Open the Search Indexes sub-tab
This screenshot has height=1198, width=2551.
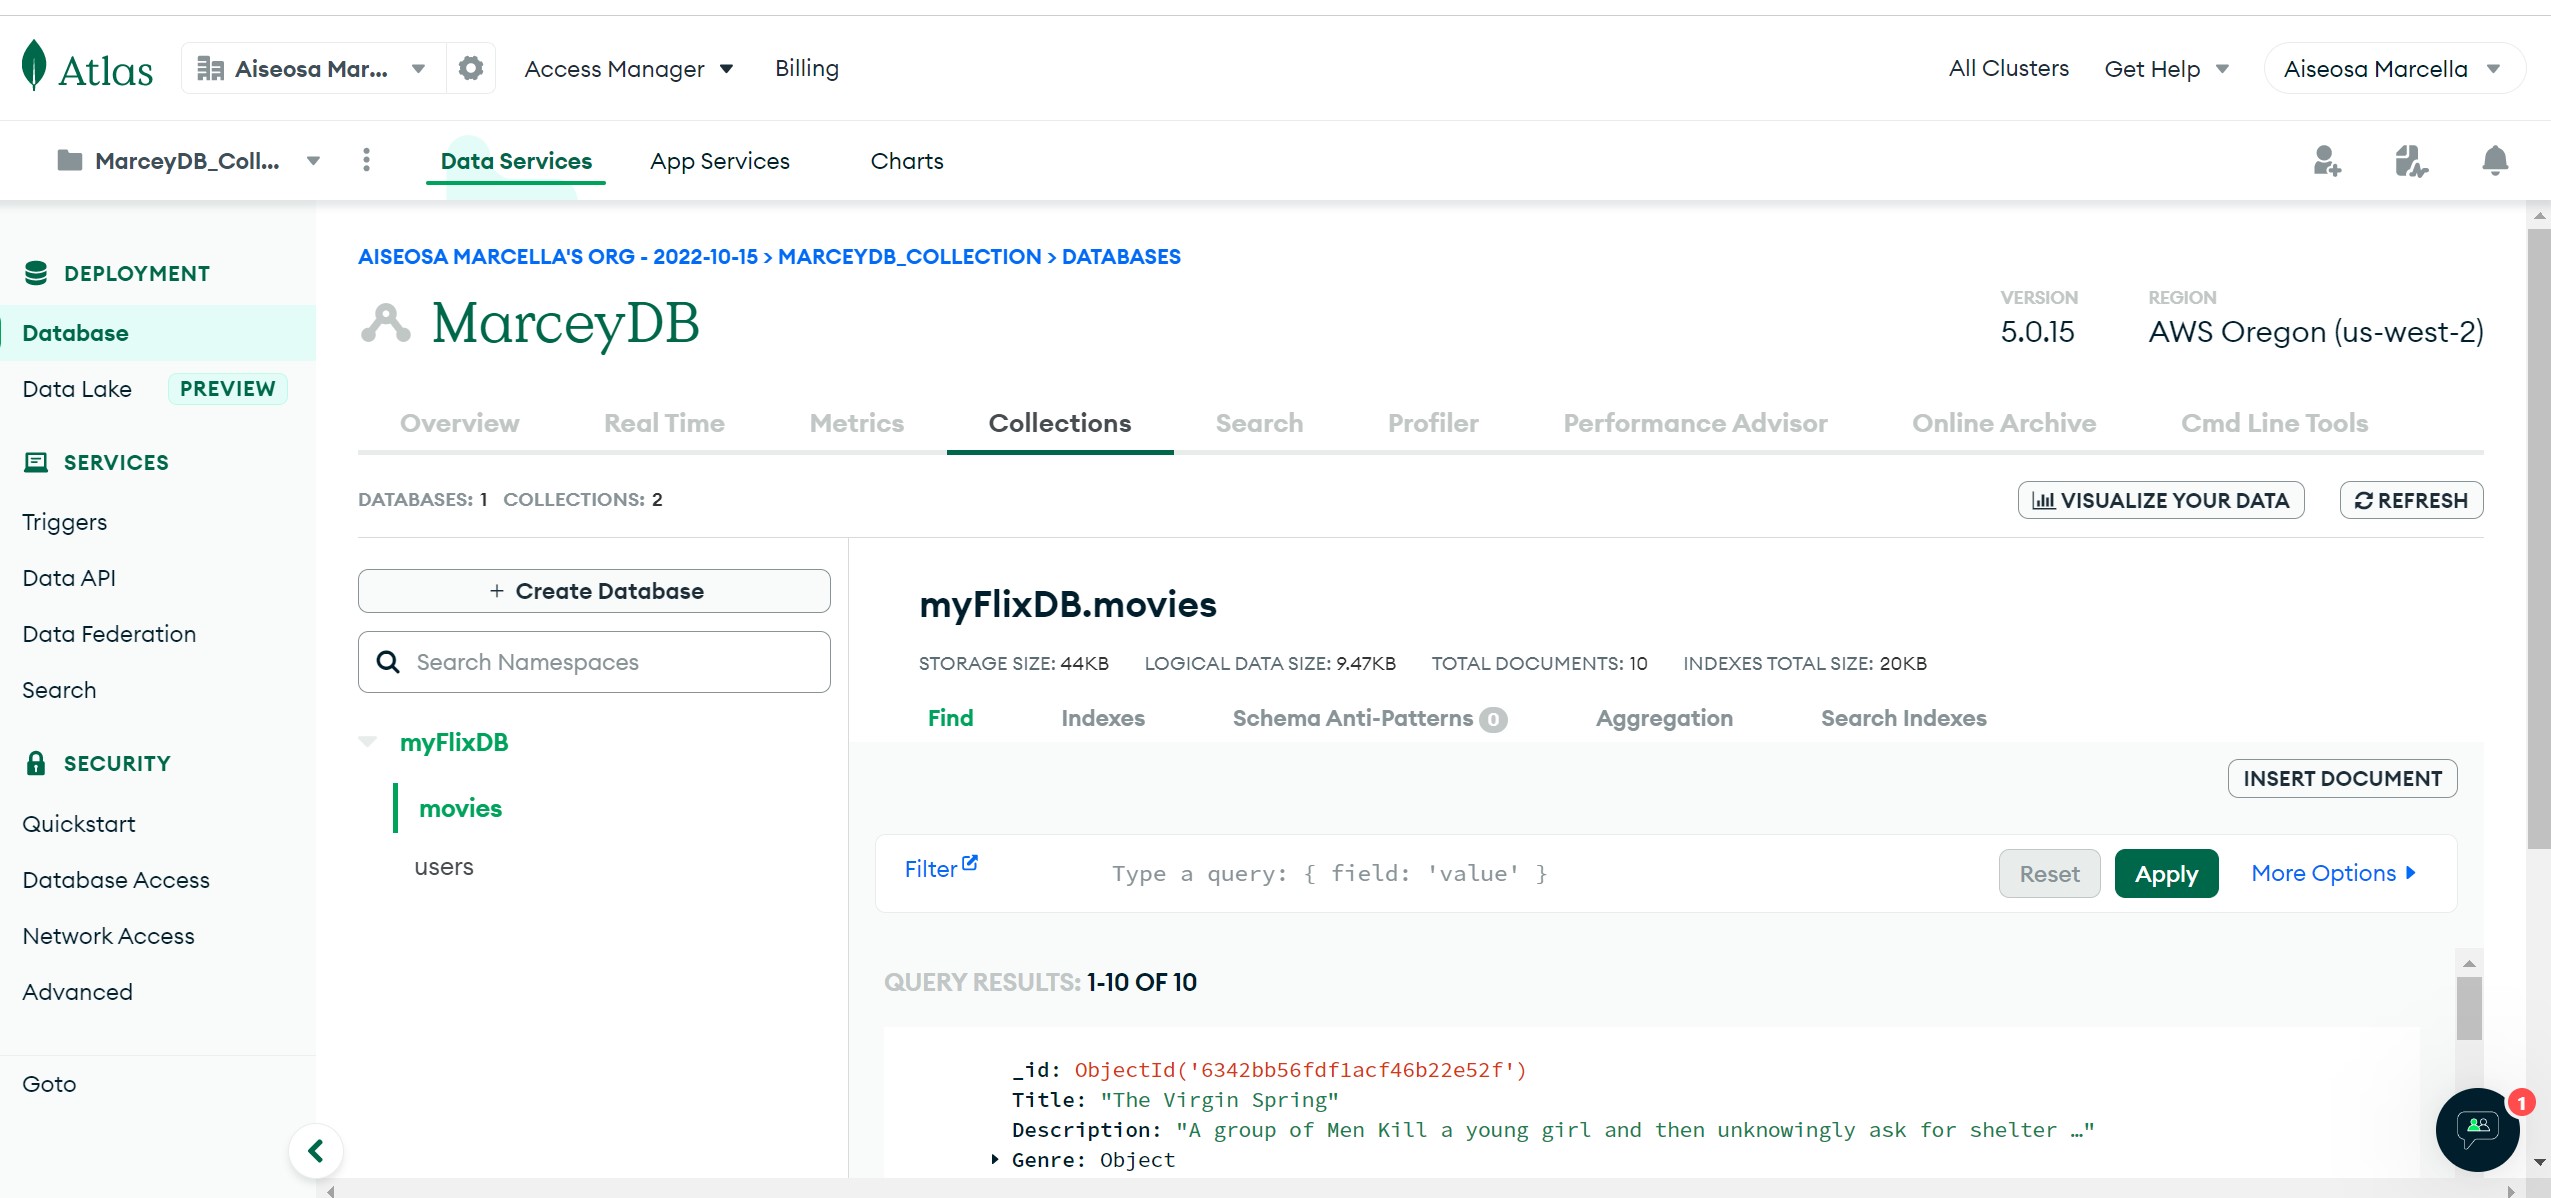click(1903, 718)
